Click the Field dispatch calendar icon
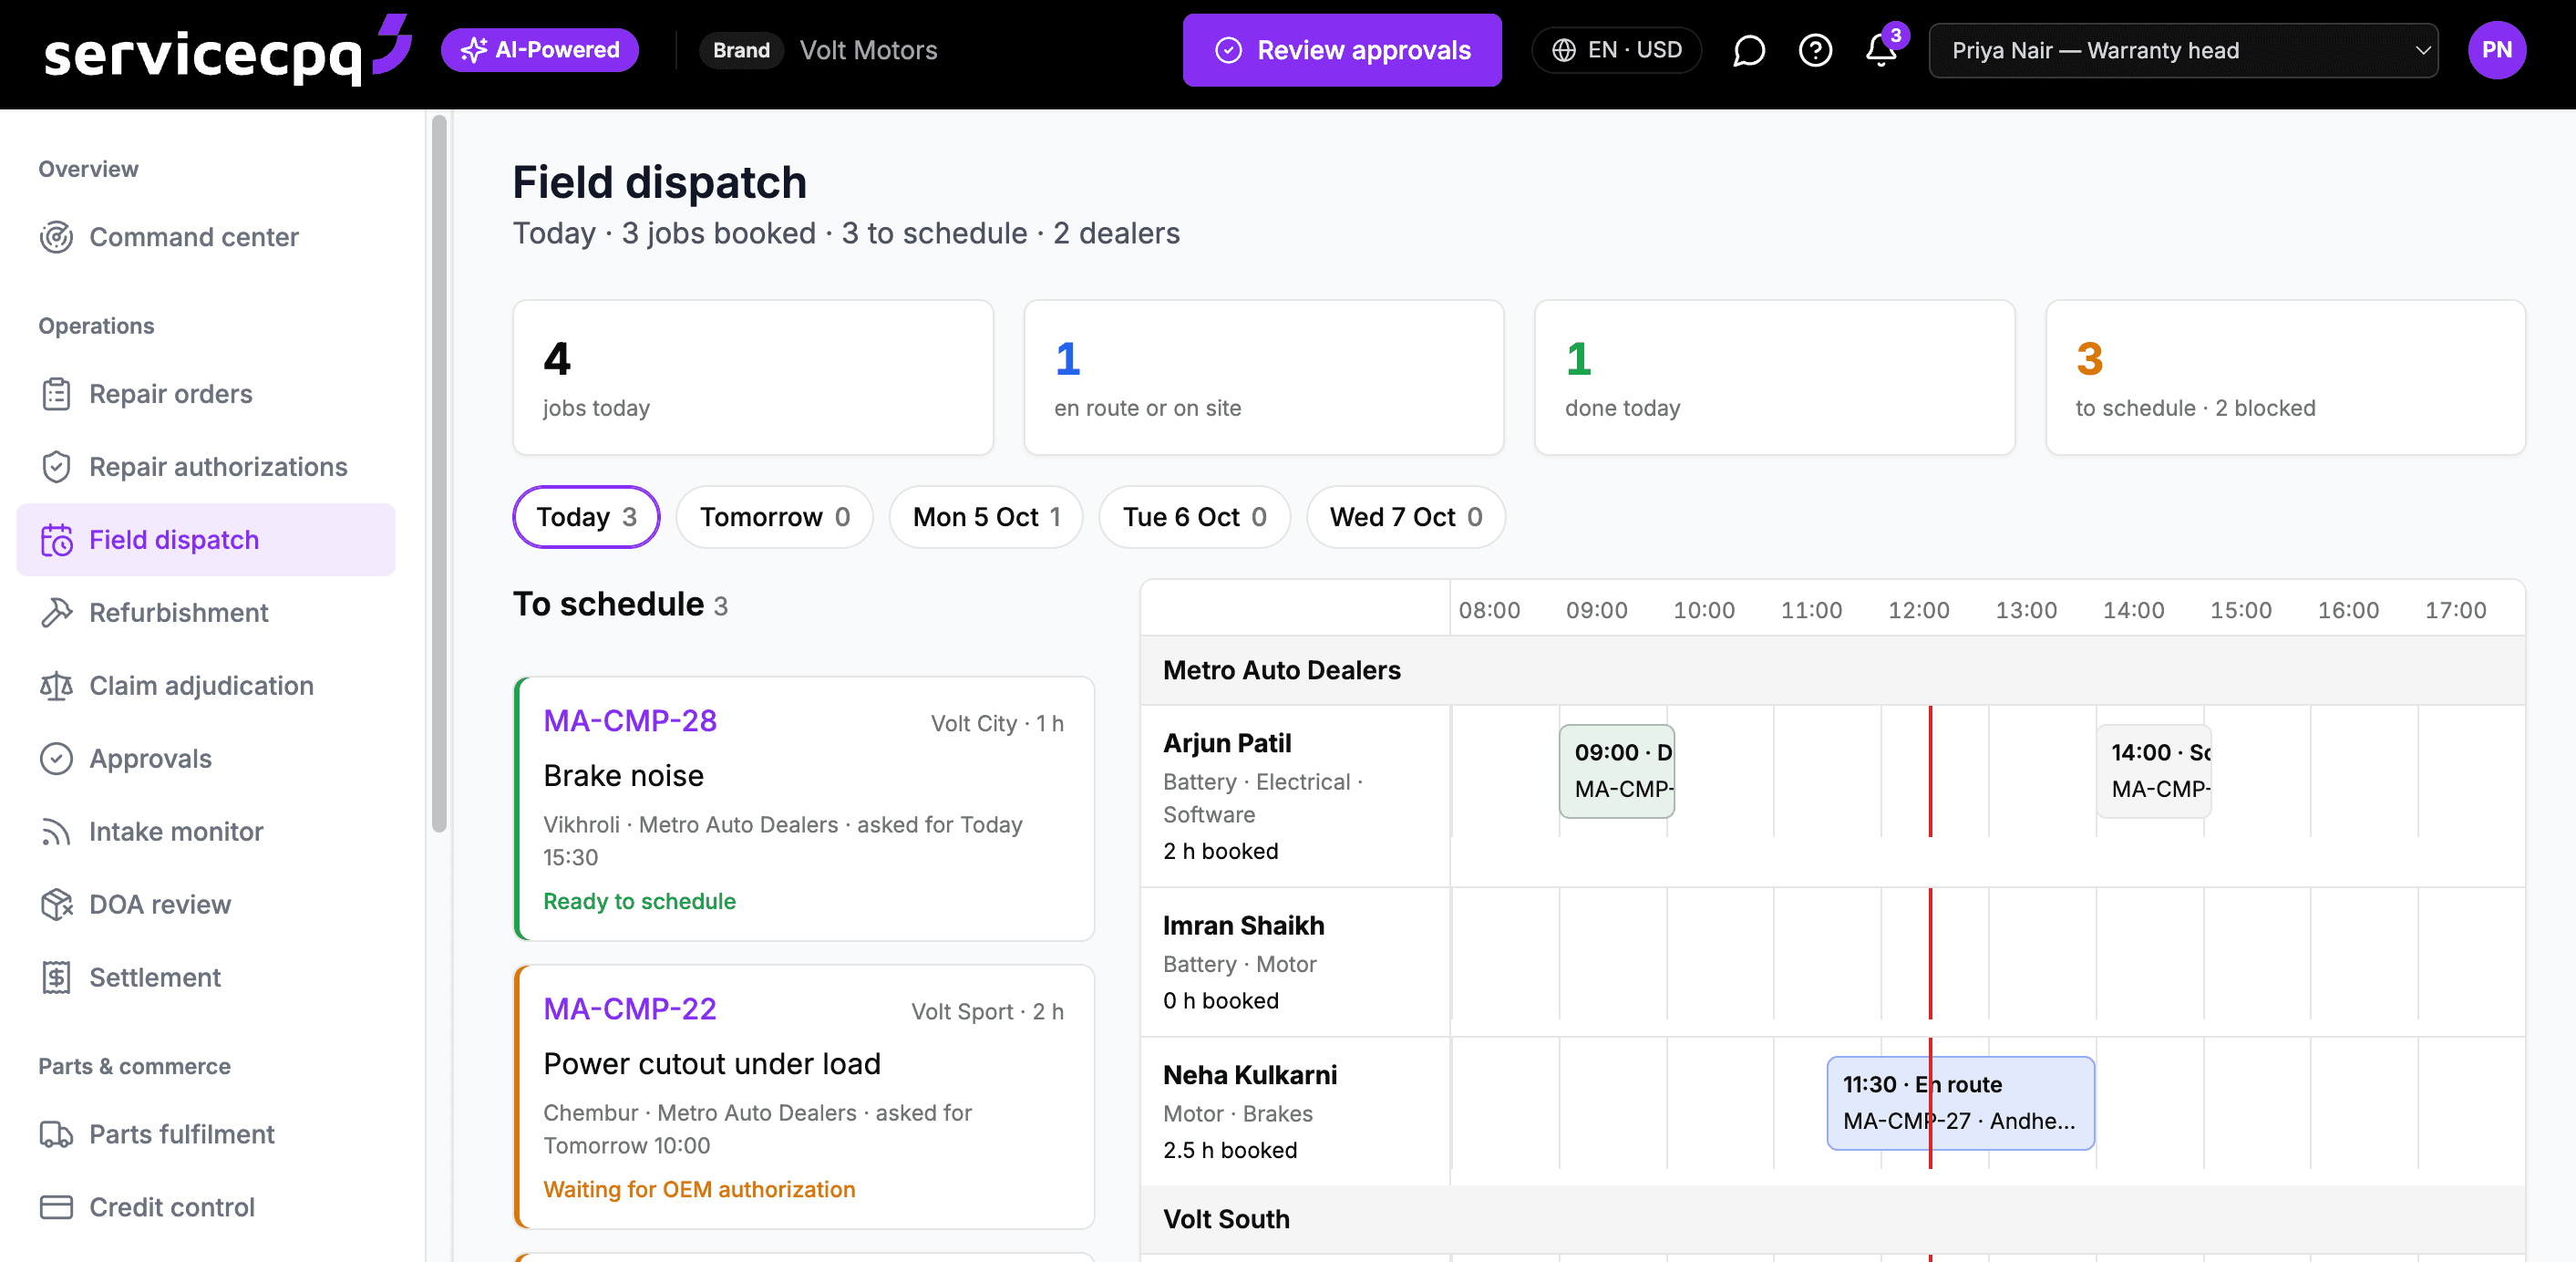This screenshot has width=2576, height=1262. [x=56, y=540]
